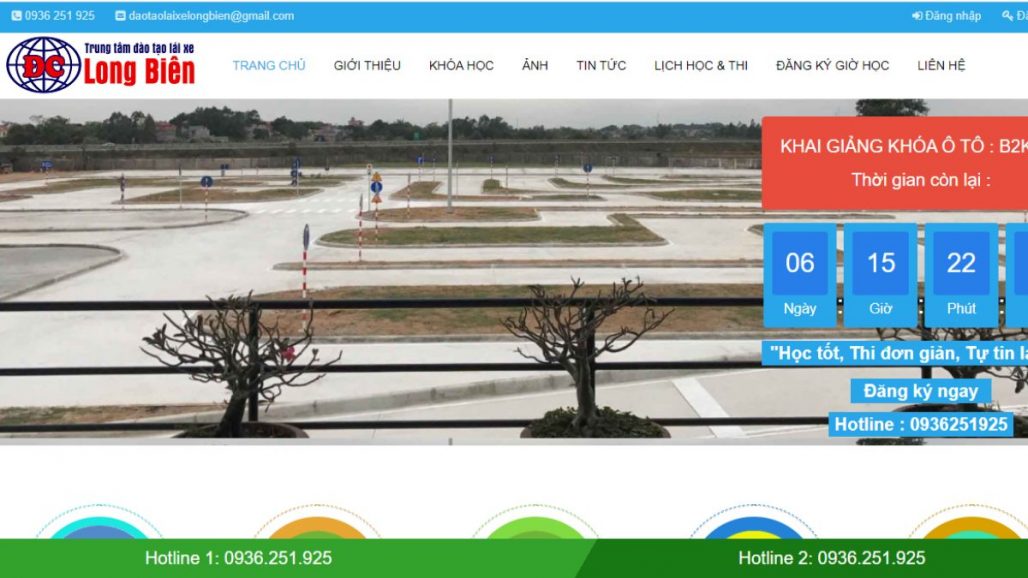Viewport: 1028px width, 578px height.
Task: Open the GIỚI THIỆU menu item
Action: 367,66
